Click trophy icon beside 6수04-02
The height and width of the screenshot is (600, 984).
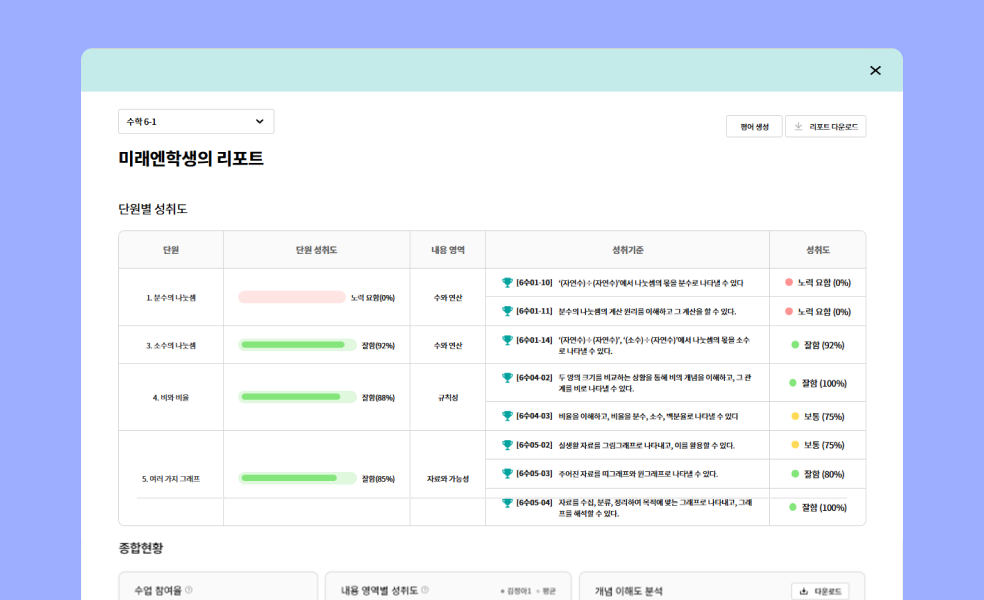pos(507,378)
